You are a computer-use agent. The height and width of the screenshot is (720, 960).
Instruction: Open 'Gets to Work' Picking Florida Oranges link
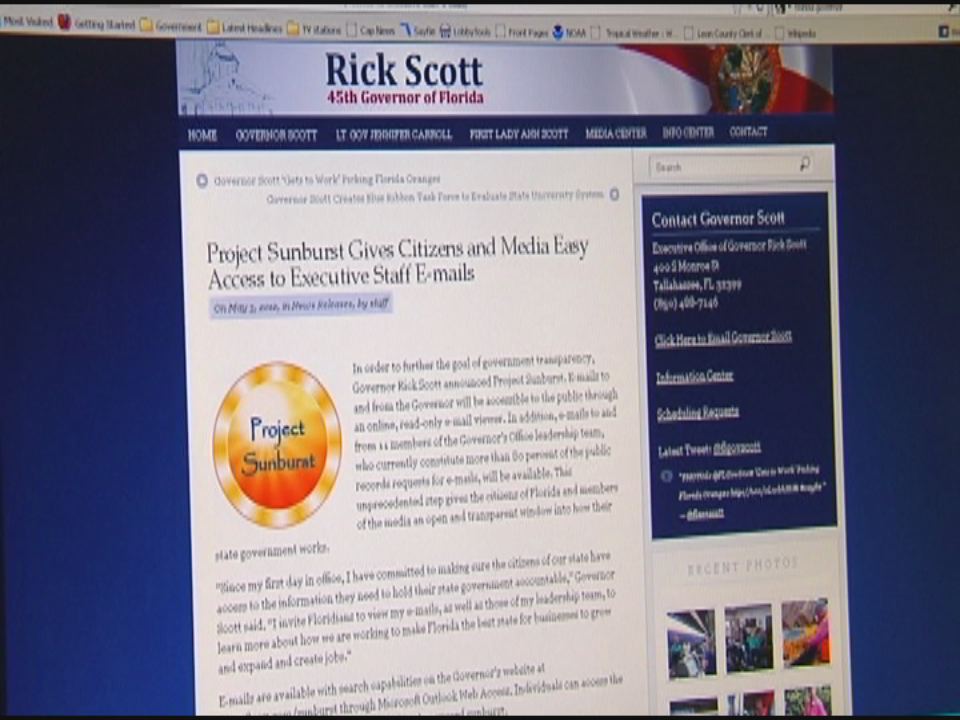point(327,179)
